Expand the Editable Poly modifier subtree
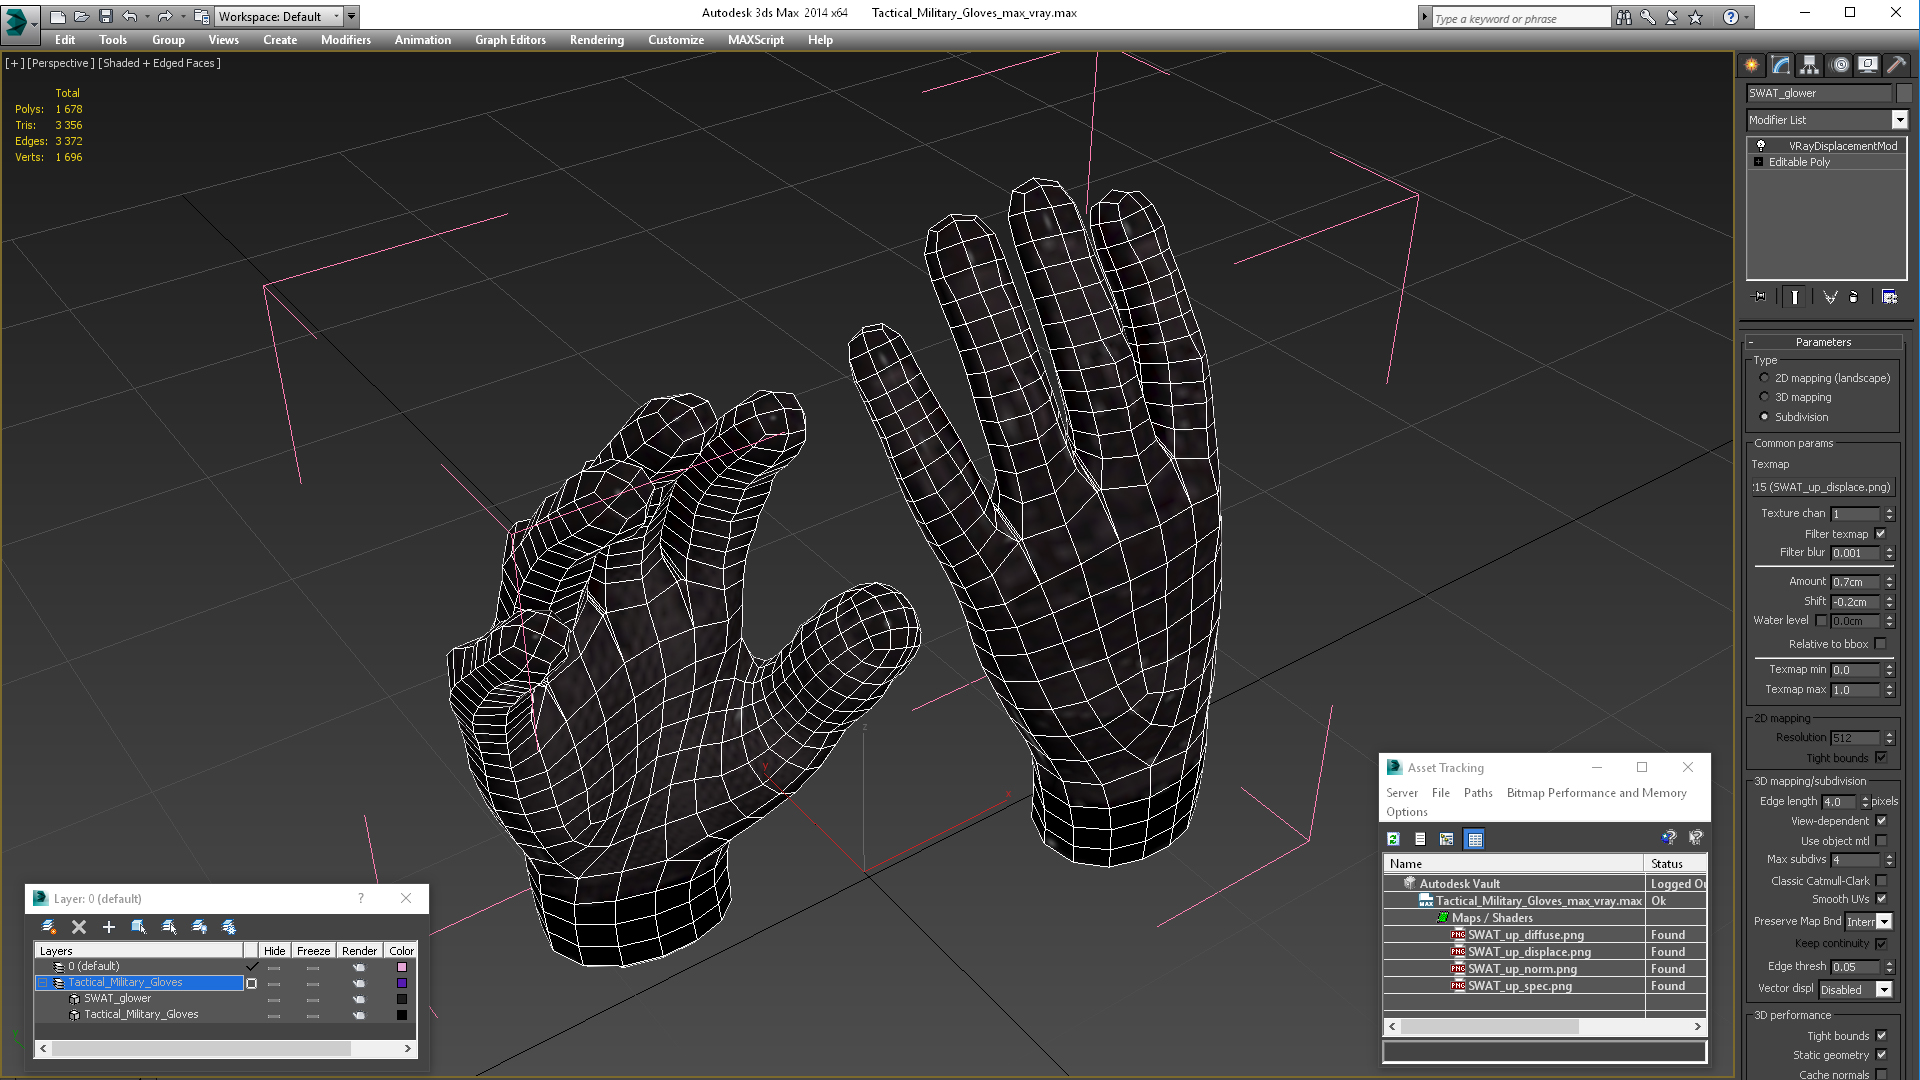Viewport: 1920px width, 1080px height. tap(1758, 162)
